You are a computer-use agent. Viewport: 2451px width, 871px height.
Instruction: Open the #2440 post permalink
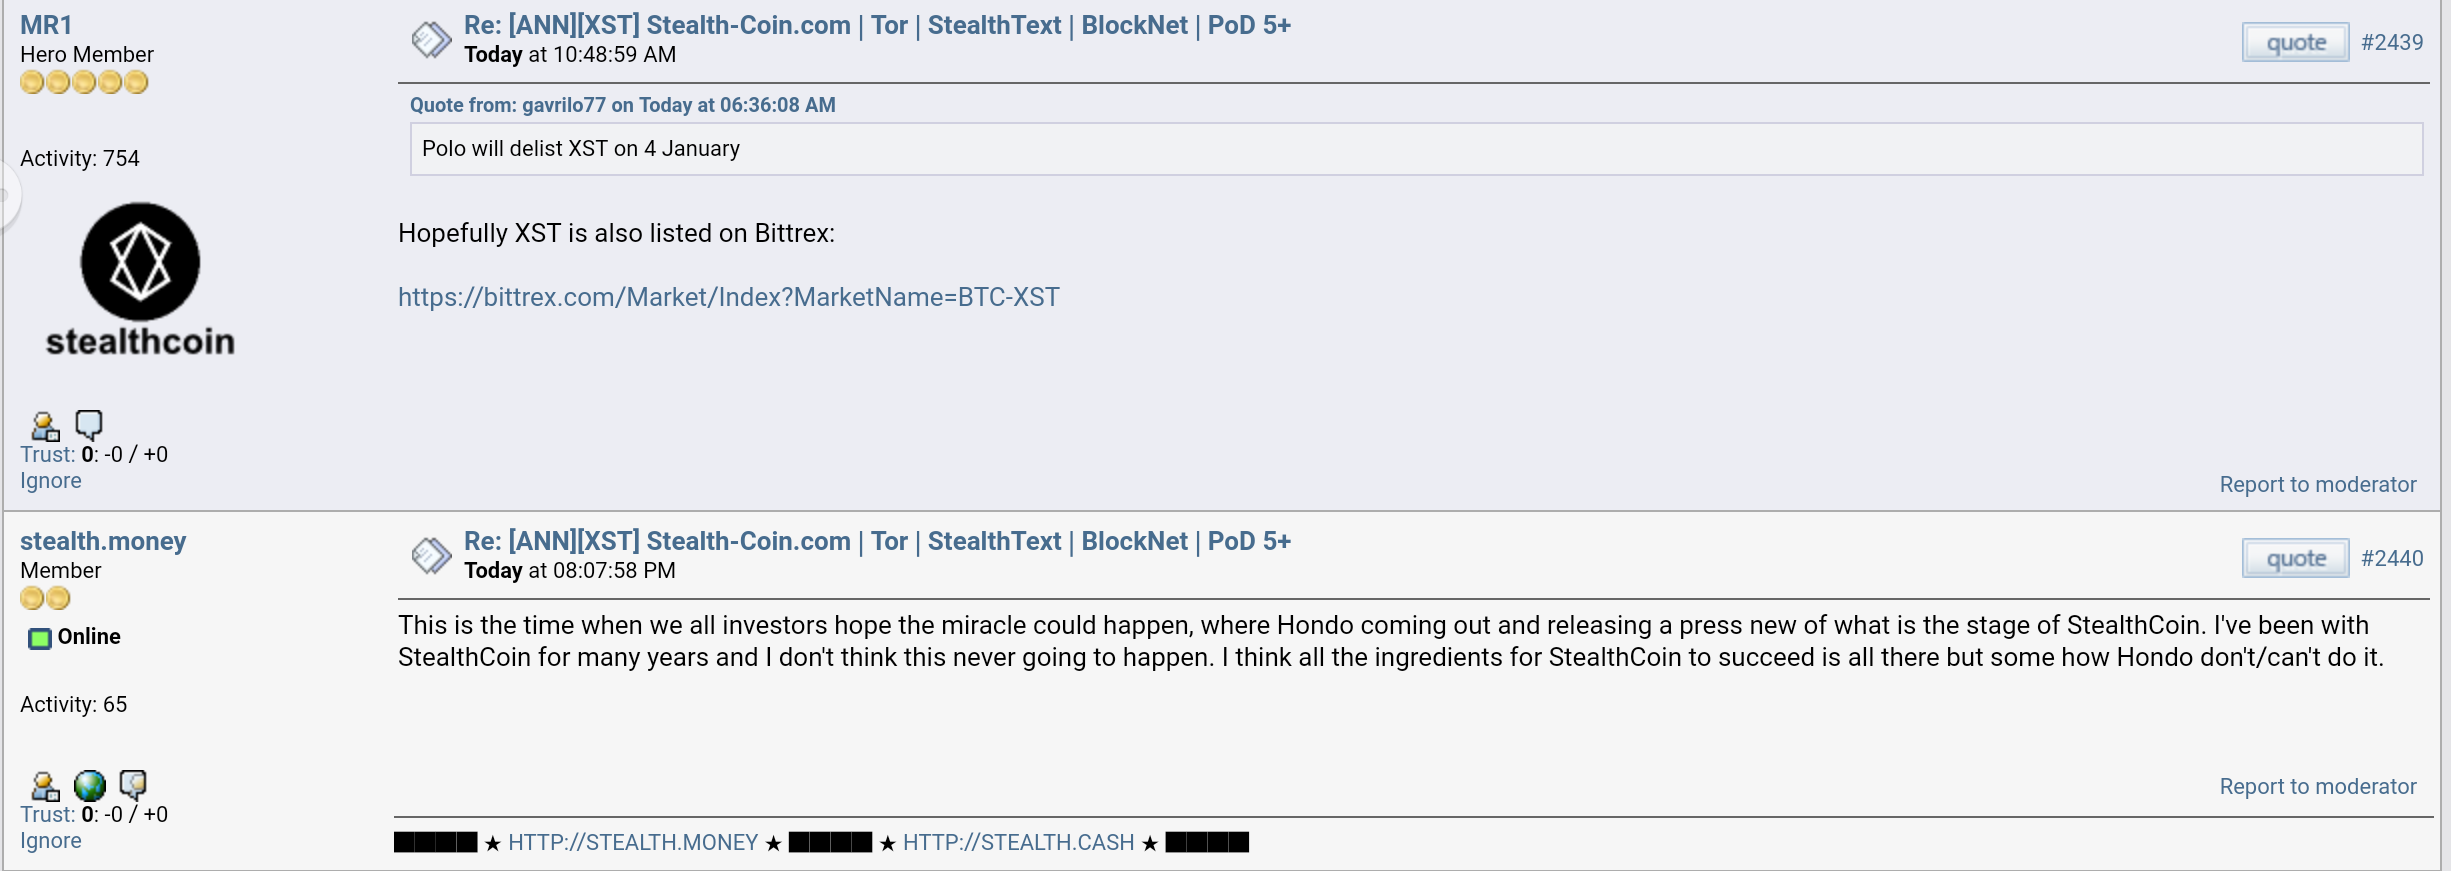pos(2392,559)
